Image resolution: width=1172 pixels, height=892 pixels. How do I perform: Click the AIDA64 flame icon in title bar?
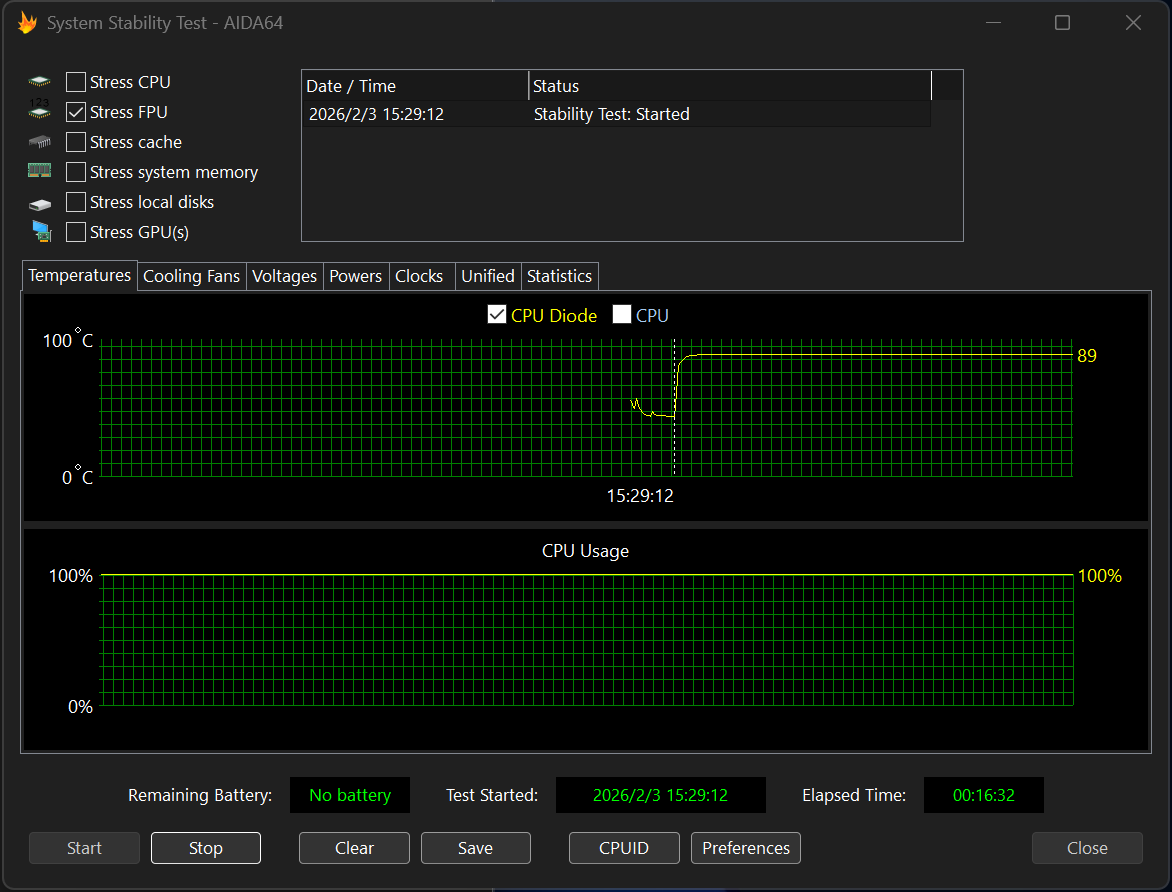27,23
